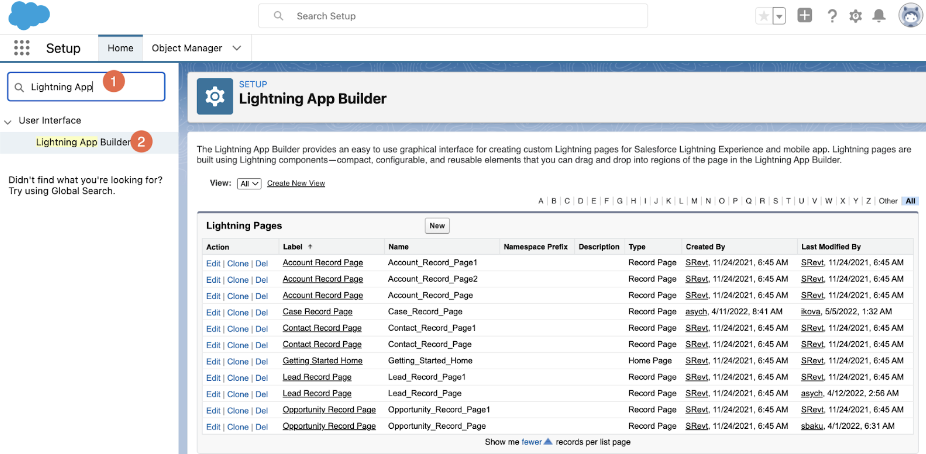926x454 pixels.
Task: Click the SETUP breadcrumb label
Action: [x=253, y=84]
